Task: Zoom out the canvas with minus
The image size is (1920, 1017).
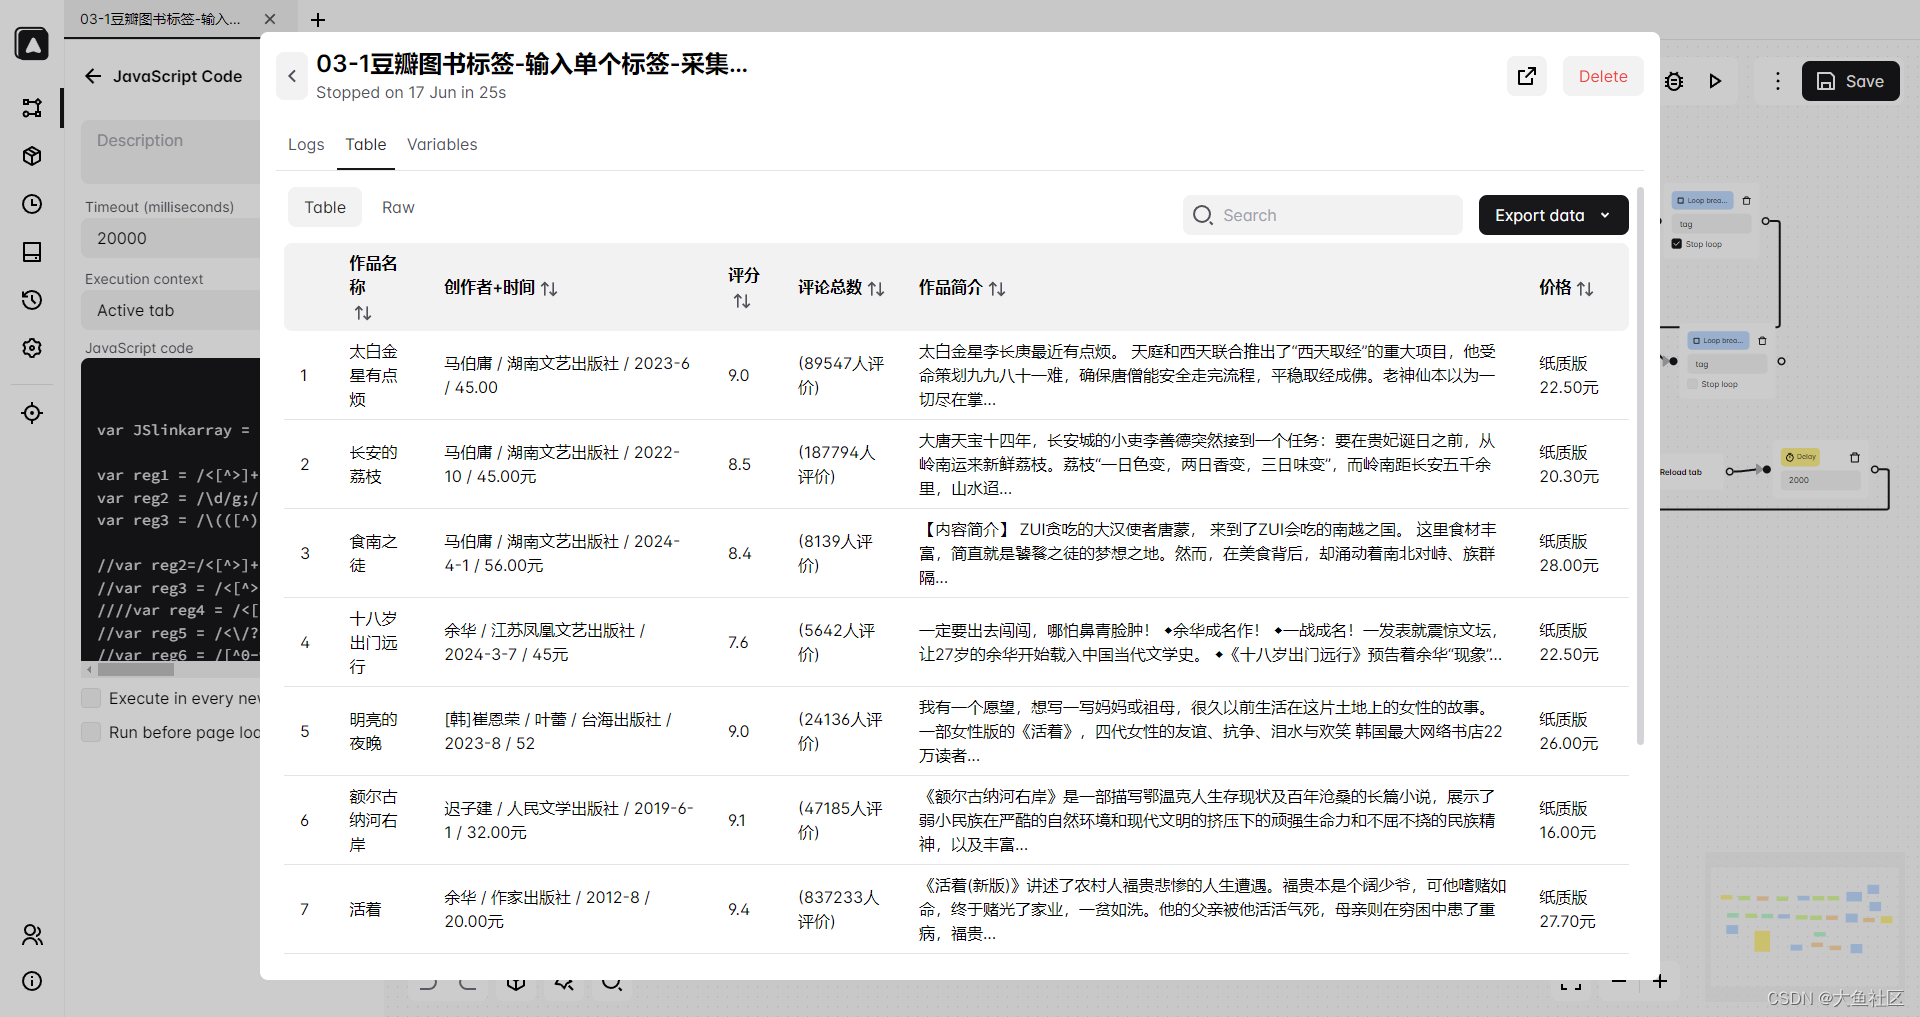Action: pyautogui.click(x=1619, y=981)
